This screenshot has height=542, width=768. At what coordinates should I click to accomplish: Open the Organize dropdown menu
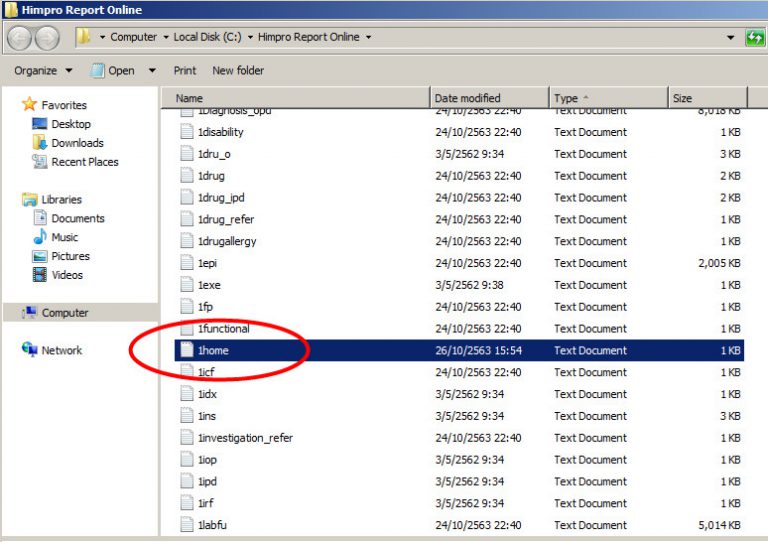click(43, 71)
